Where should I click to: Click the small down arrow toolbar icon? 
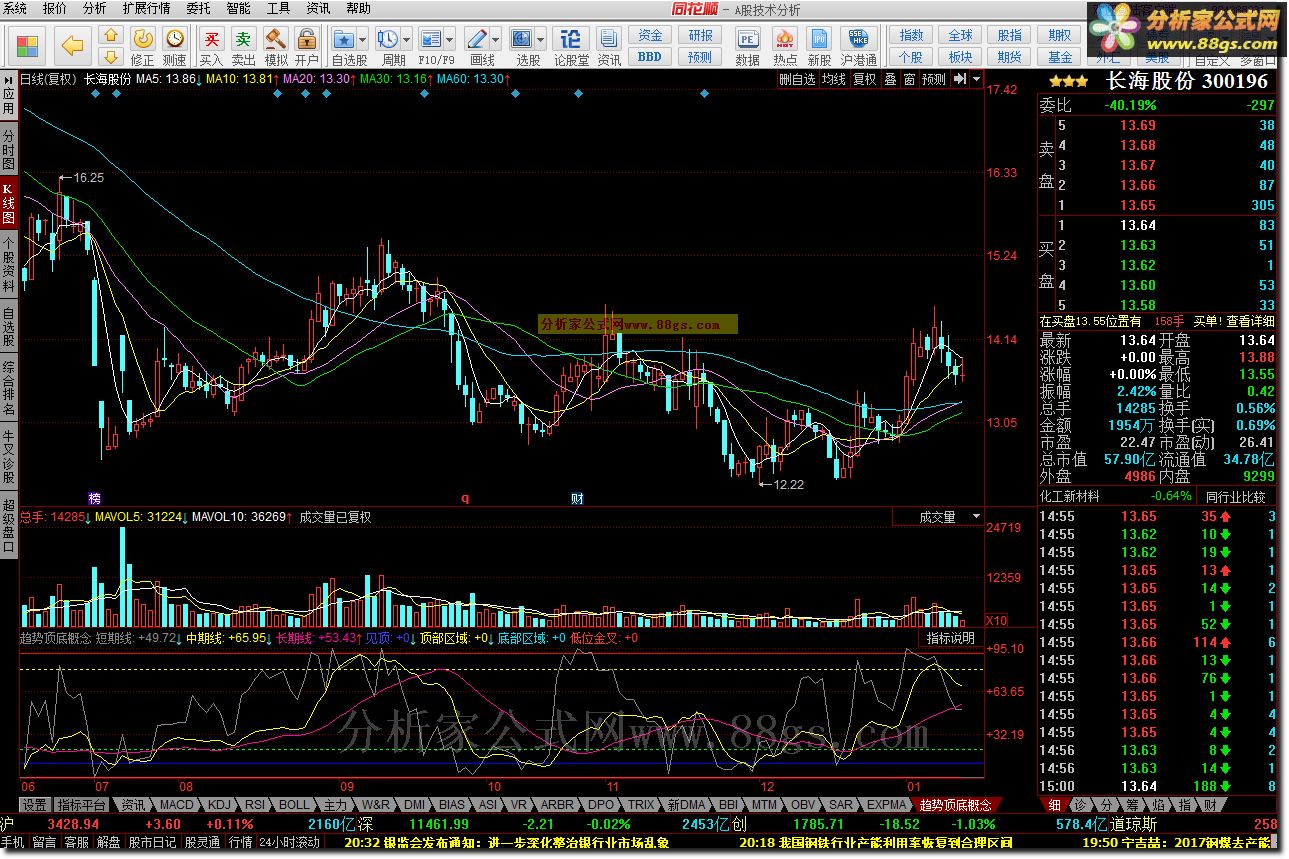pos(111,55)
